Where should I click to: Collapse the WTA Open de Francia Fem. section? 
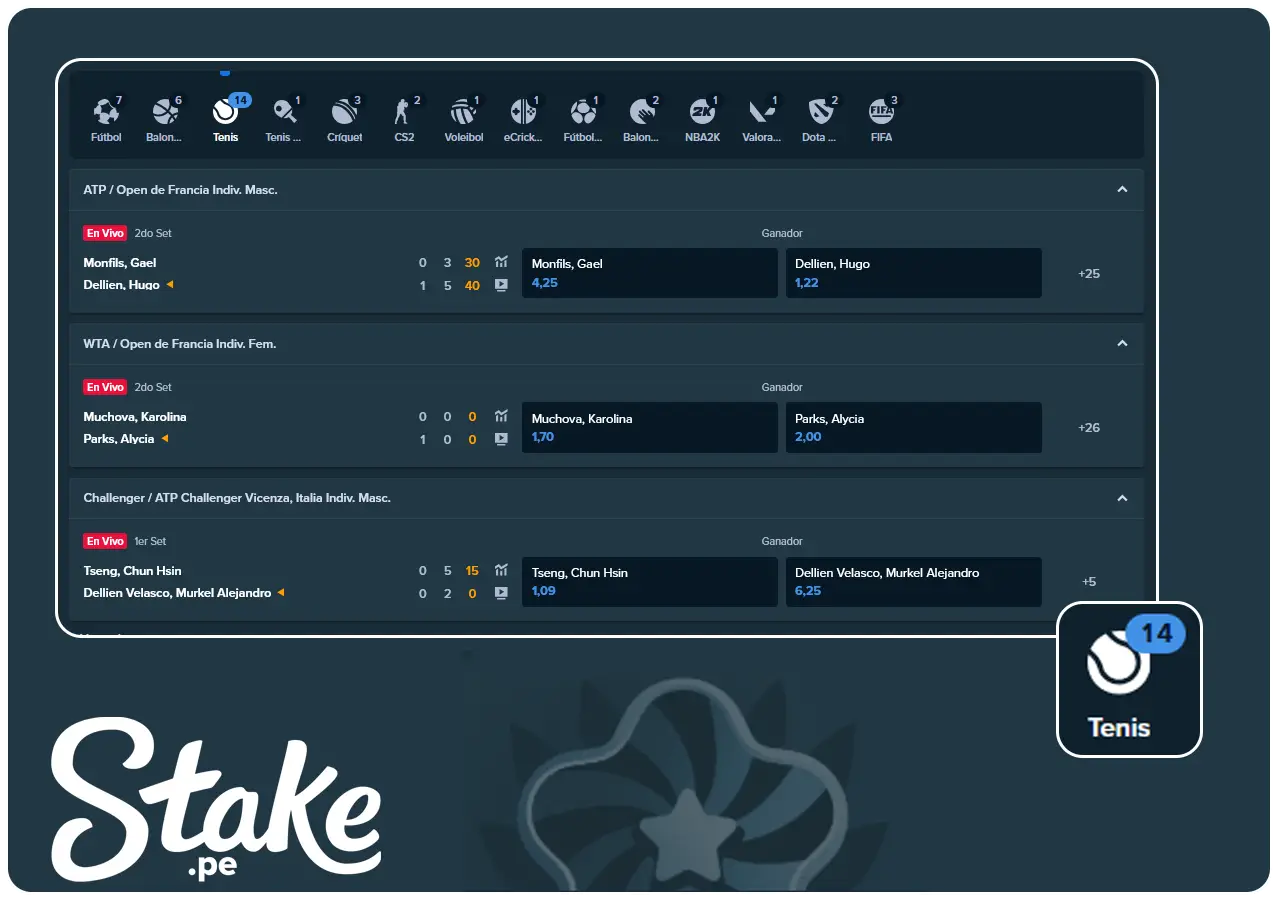(x=1122, y=343)
